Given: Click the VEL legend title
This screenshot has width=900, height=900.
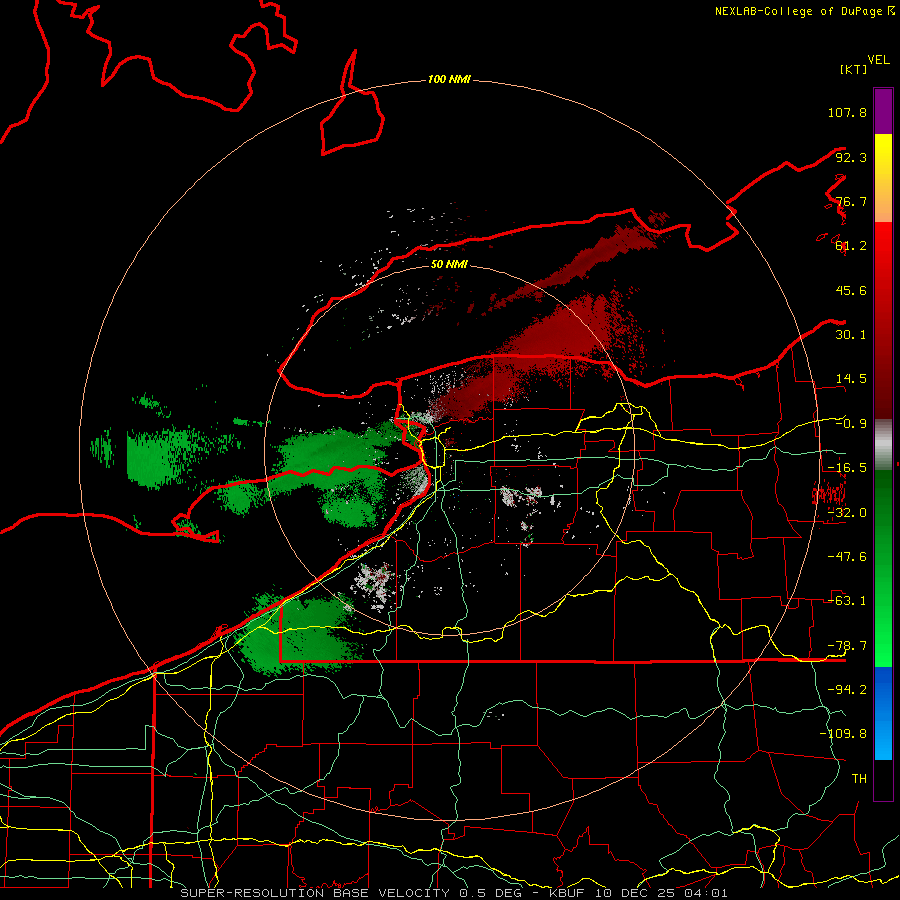Looking at the screenshot, I should tap(878, 60).
